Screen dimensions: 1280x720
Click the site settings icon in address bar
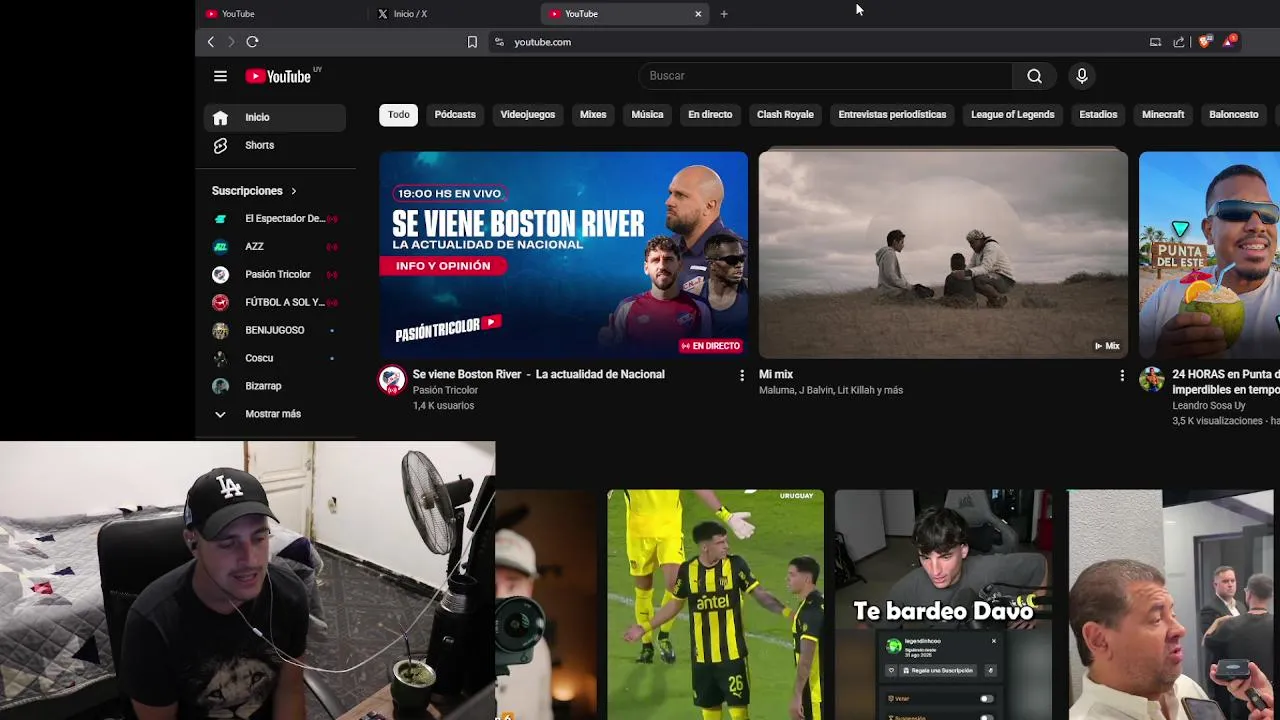[x=499, y=42]
